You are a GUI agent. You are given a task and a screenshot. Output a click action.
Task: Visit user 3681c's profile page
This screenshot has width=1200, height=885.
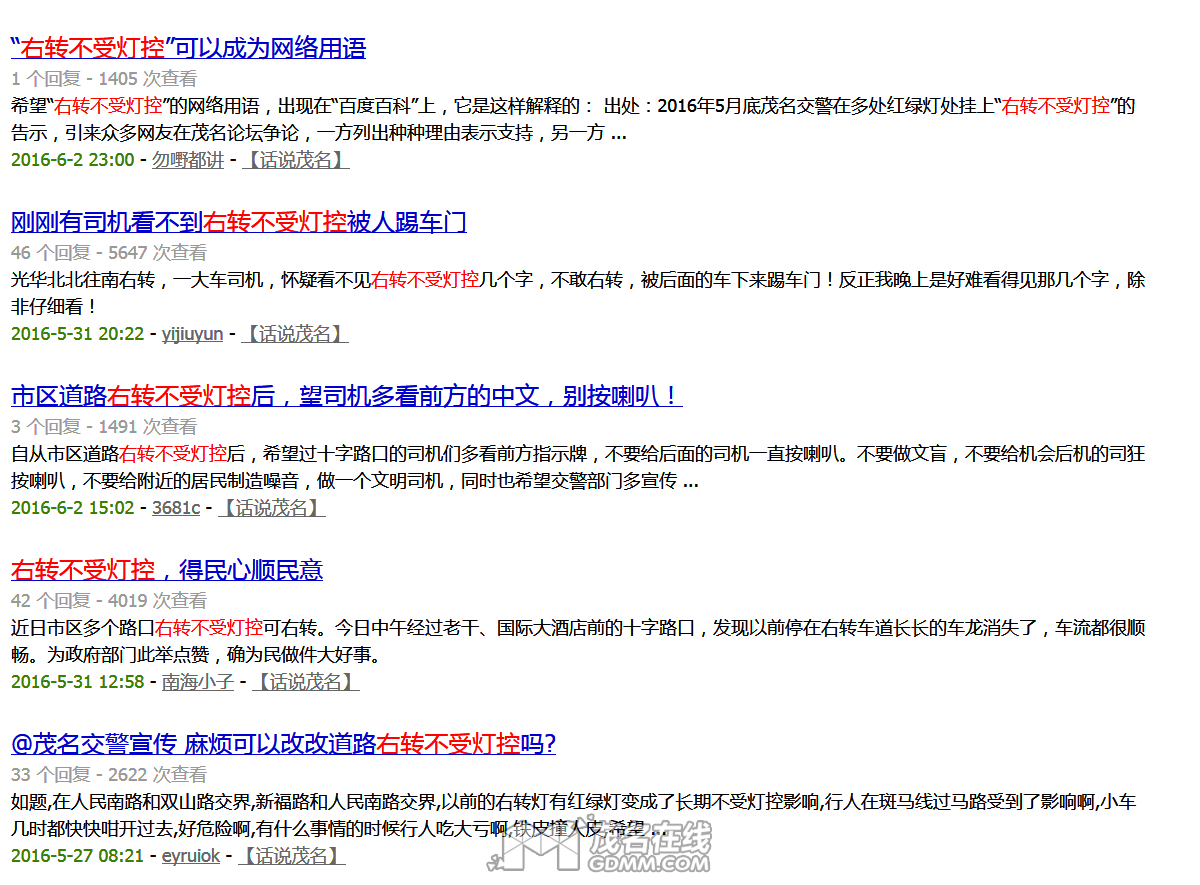coord(176,507)
